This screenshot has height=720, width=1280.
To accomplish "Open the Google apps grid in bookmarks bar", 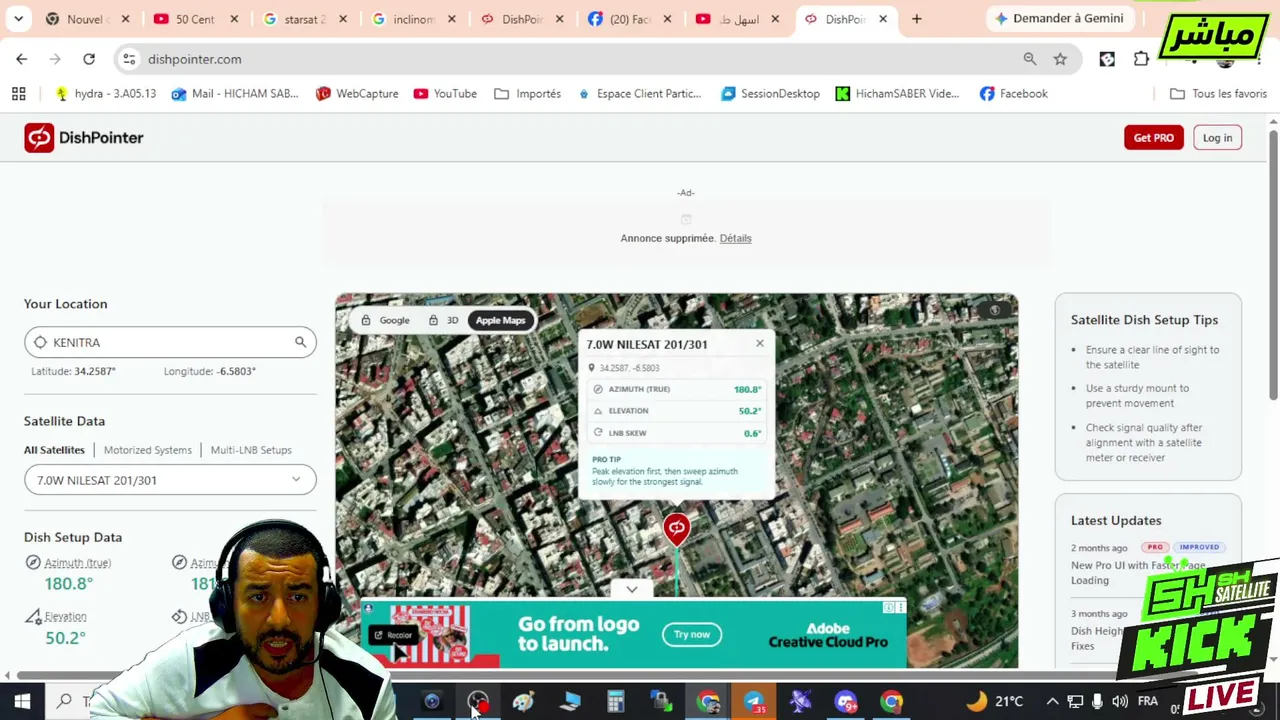I will tap(18, 93).
